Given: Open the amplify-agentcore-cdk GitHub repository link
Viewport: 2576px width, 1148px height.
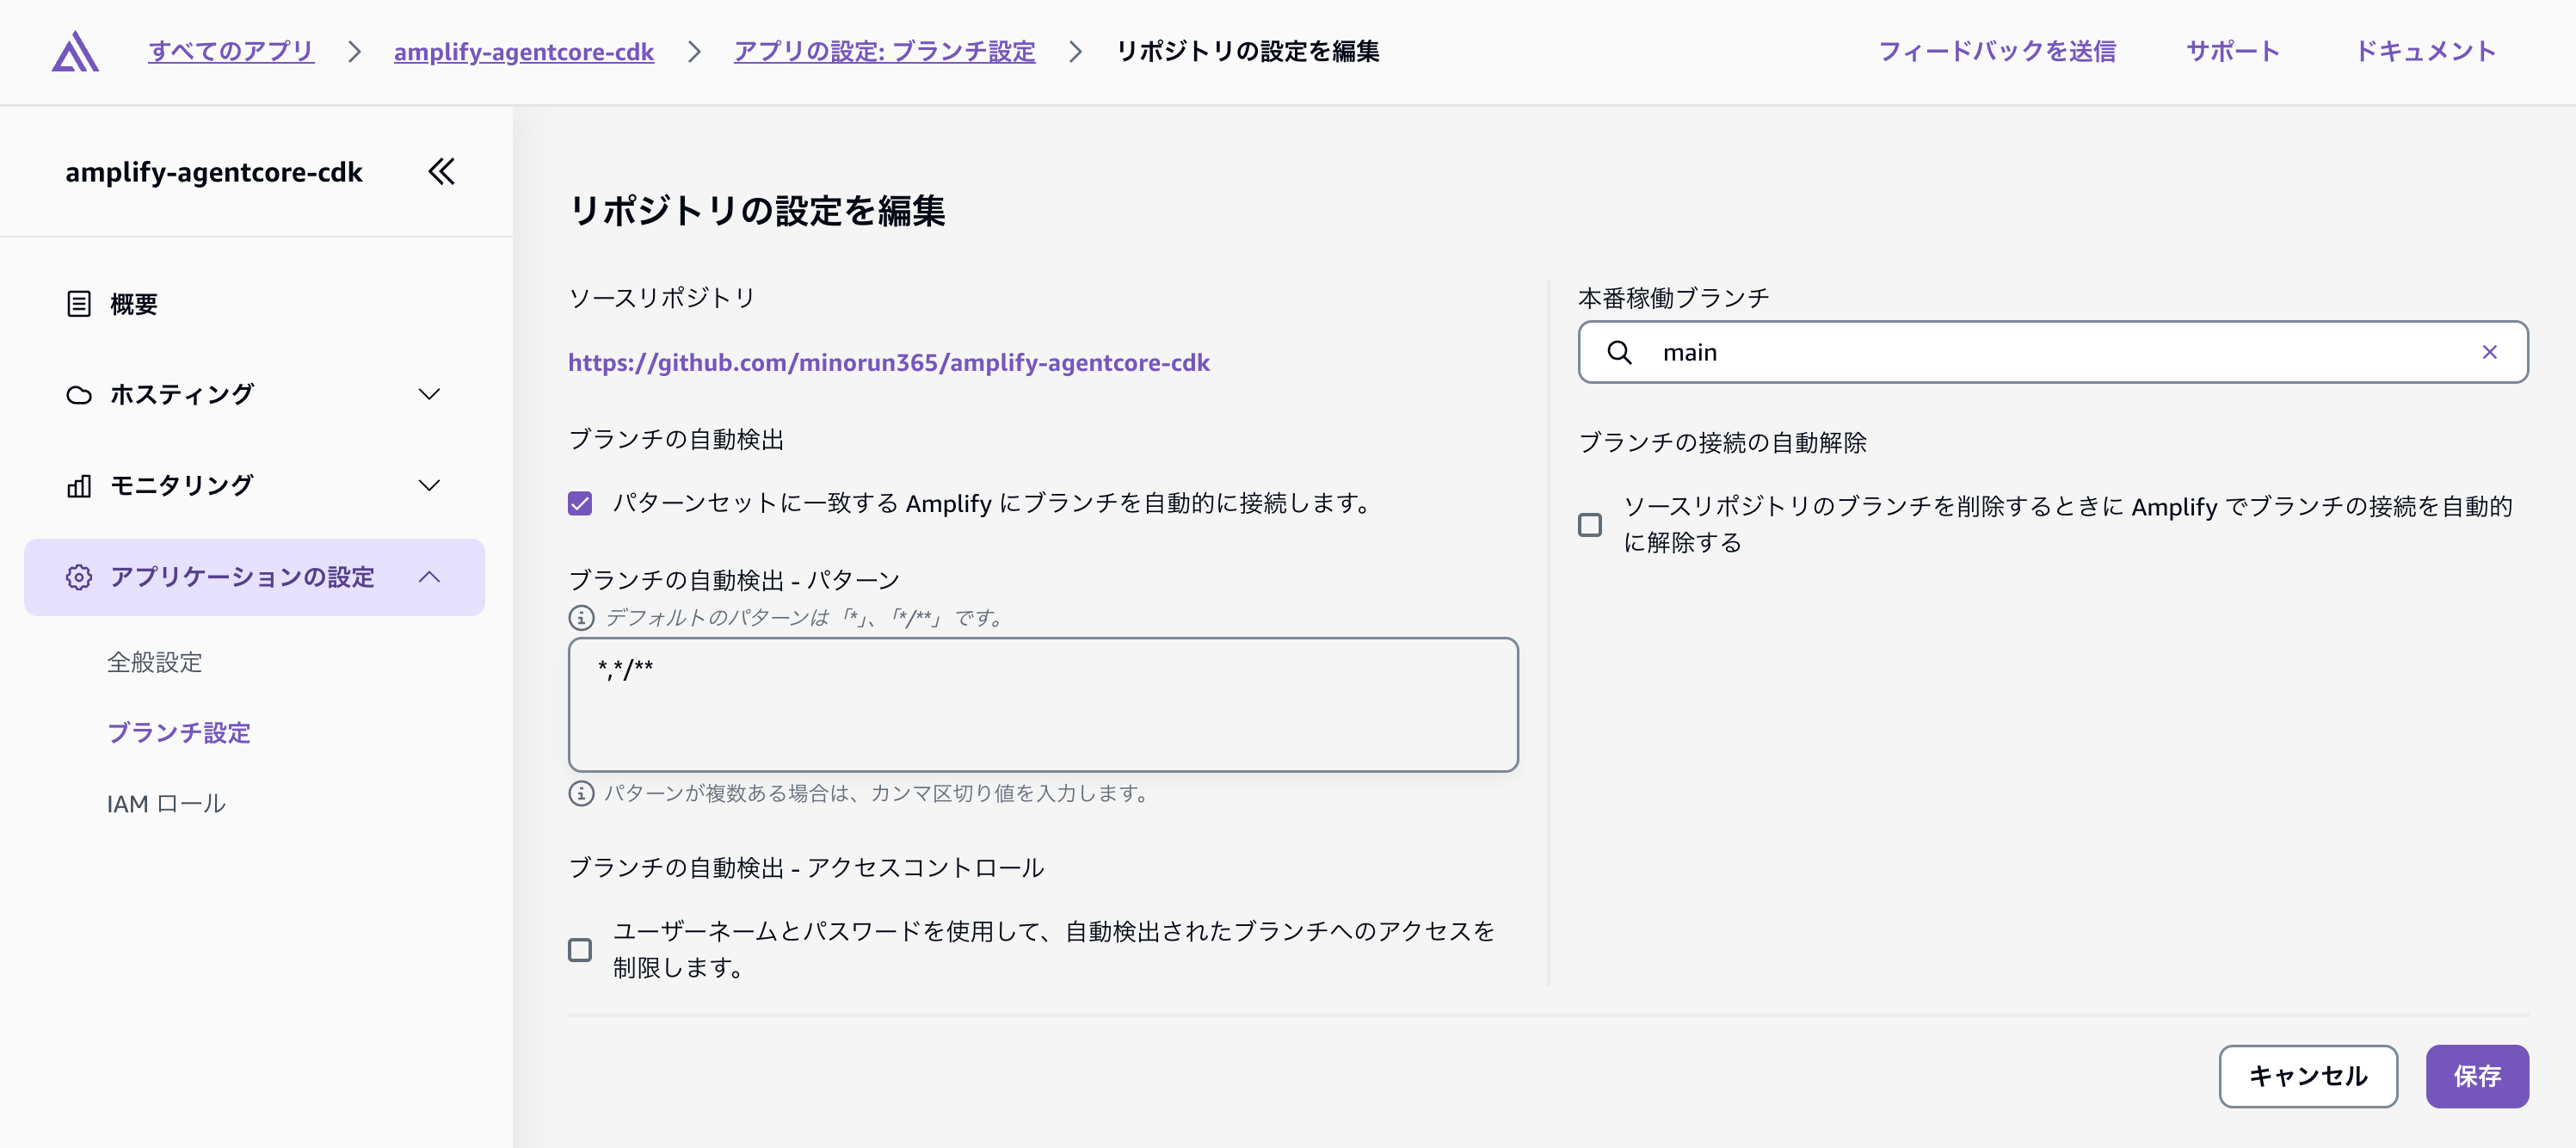Looking at the screenshot, I should pos(888,362).
